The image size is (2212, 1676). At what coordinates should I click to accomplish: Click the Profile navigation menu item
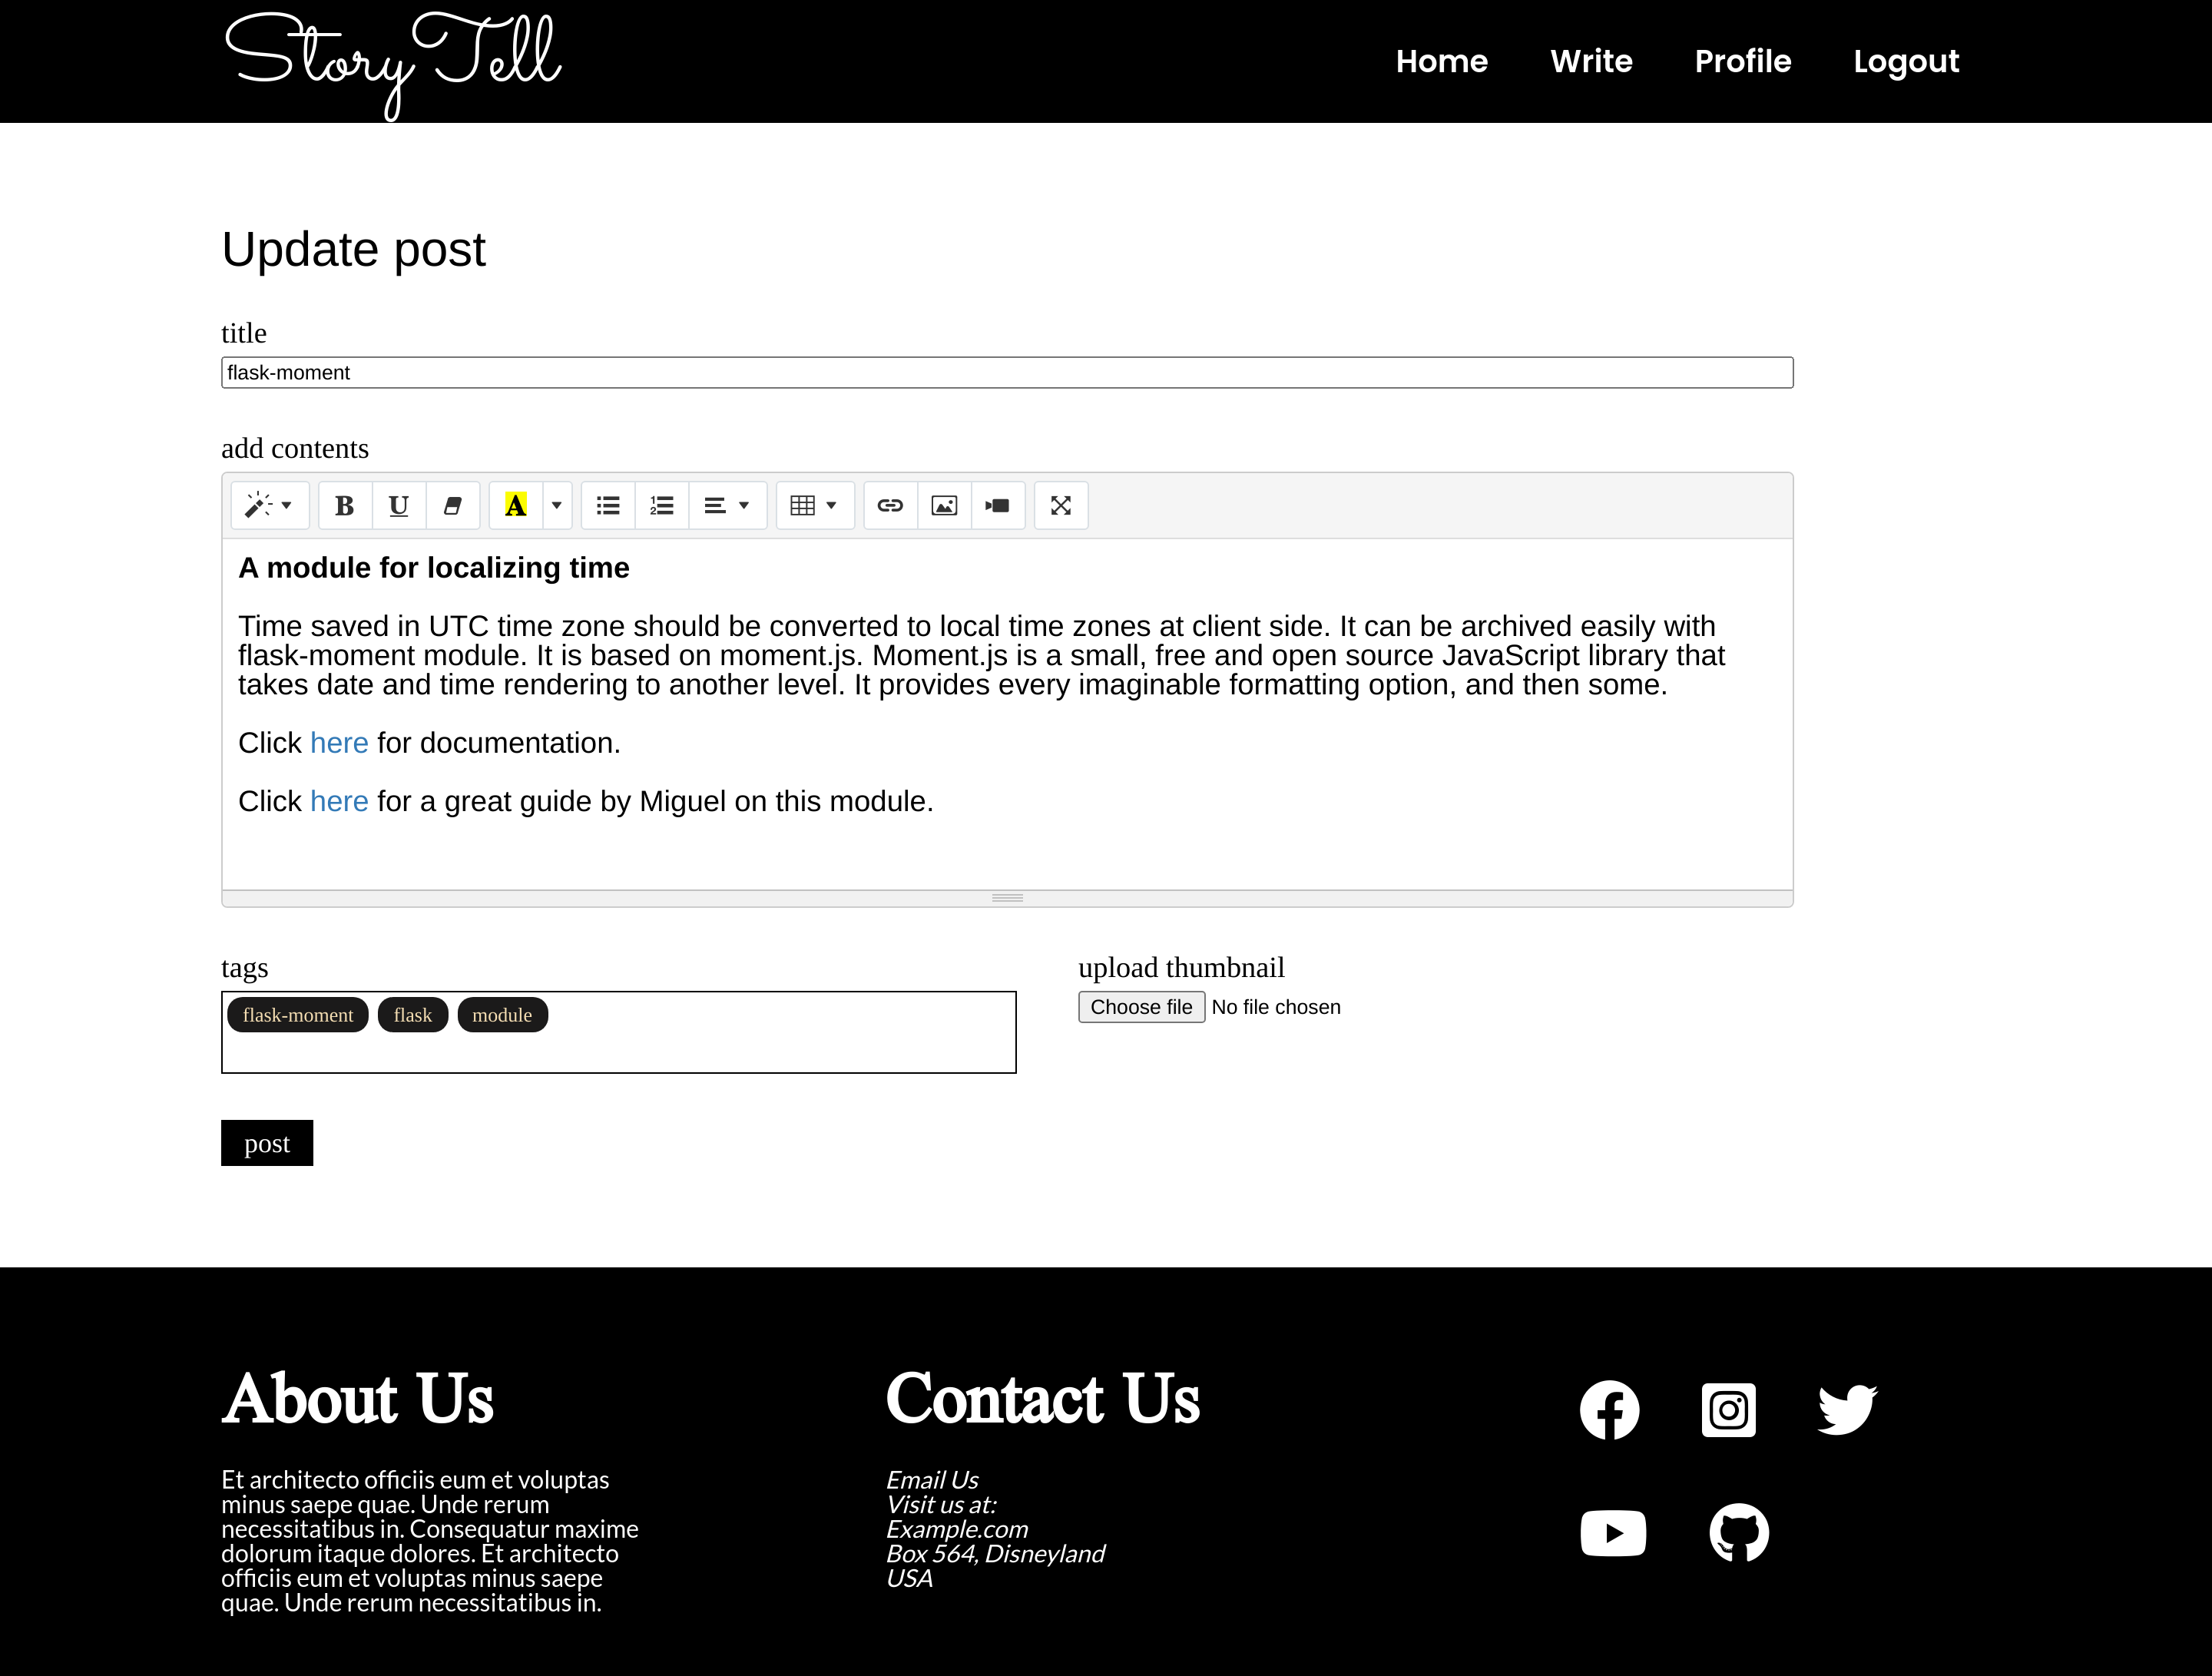tap(1742, 60)
